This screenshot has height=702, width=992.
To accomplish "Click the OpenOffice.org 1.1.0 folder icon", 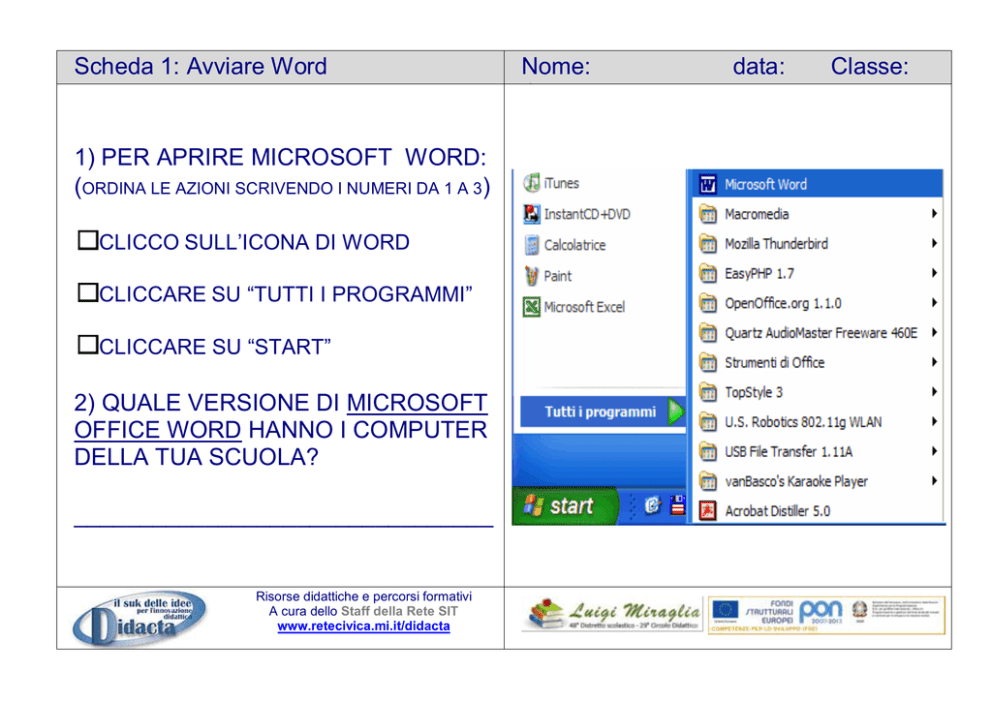I will coord(707,303).
